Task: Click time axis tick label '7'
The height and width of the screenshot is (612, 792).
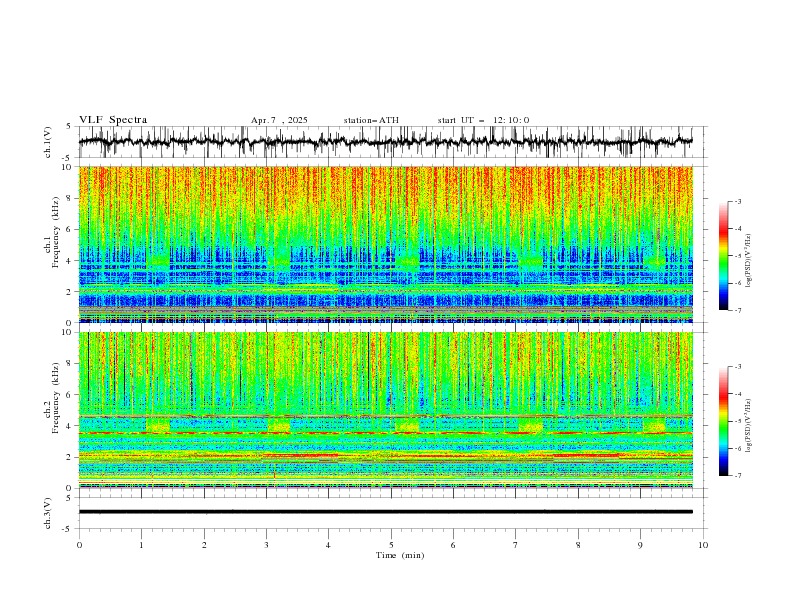Action: pos(516,545)
